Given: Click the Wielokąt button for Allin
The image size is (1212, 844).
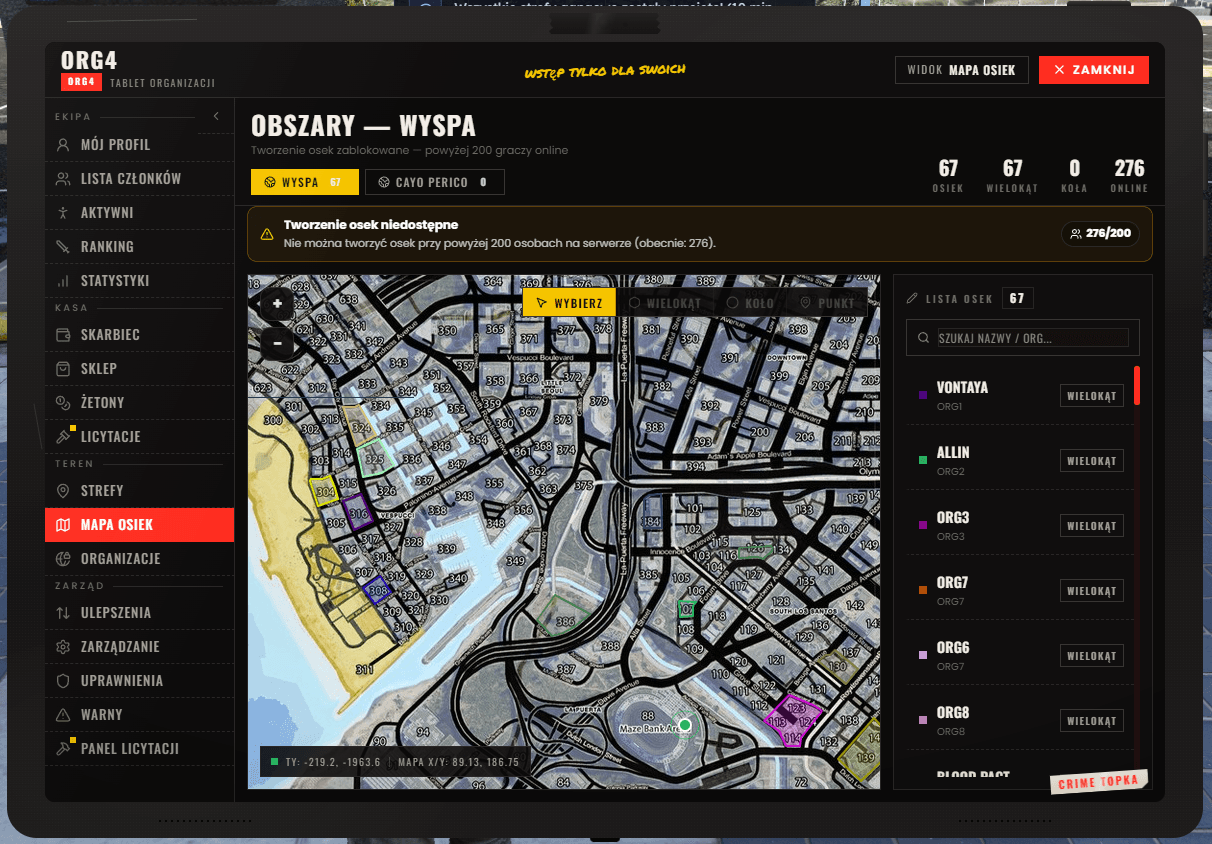Looking at the screenshot, I should point(1091,461).
